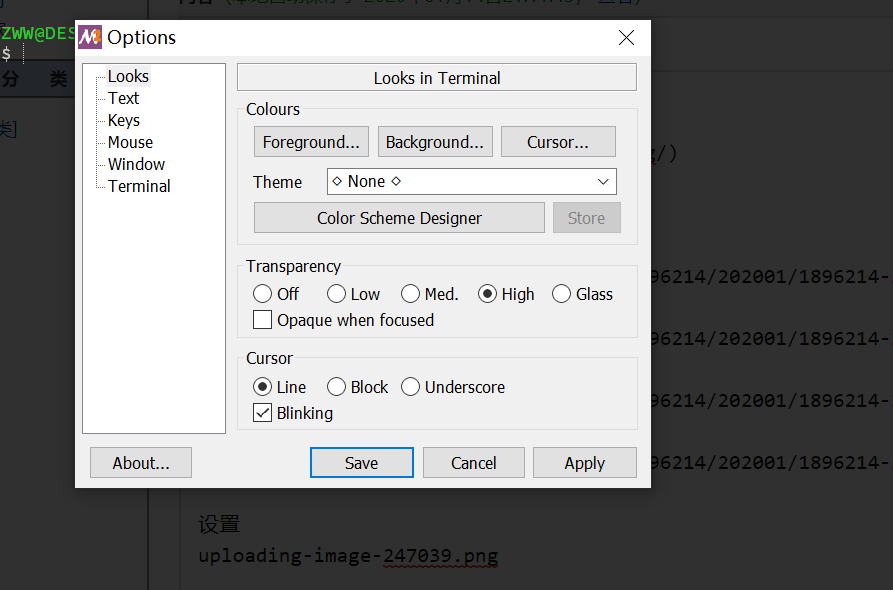
Task: Close the Options dialog
Action: point(627,38)
